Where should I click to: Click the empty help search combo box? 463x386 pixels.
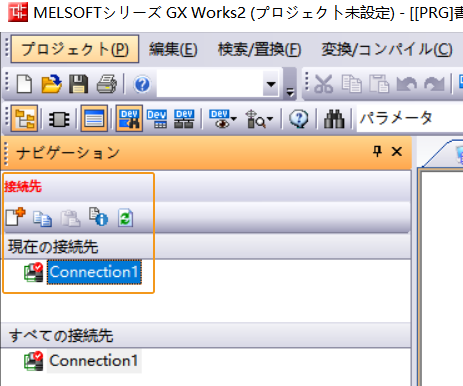tap(210, 84)
